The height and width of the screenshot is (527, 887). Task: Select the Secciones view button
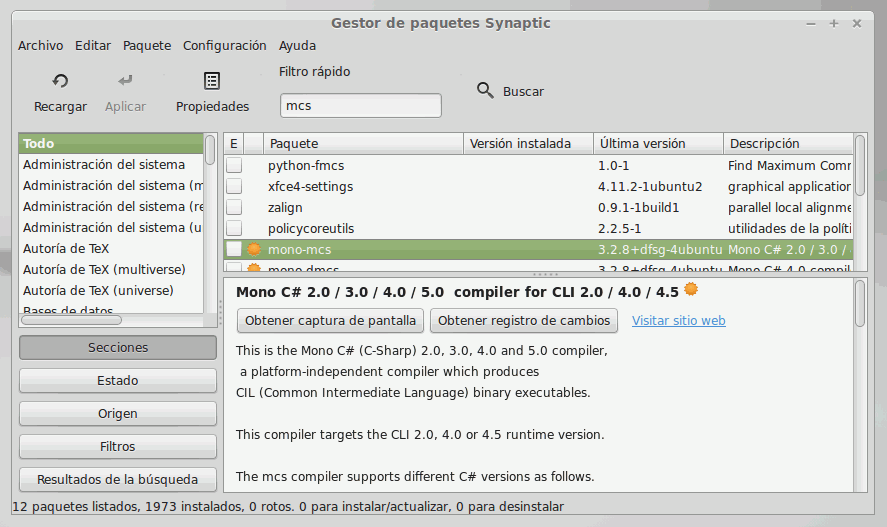(x=118, y=348)
